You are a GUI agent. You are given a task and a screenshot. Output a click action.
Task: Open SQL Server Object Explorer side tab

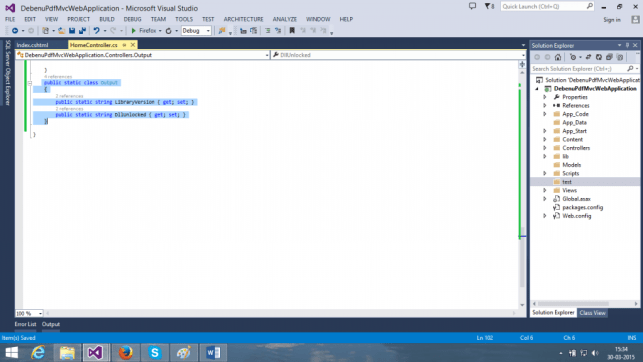coord(7,73)
